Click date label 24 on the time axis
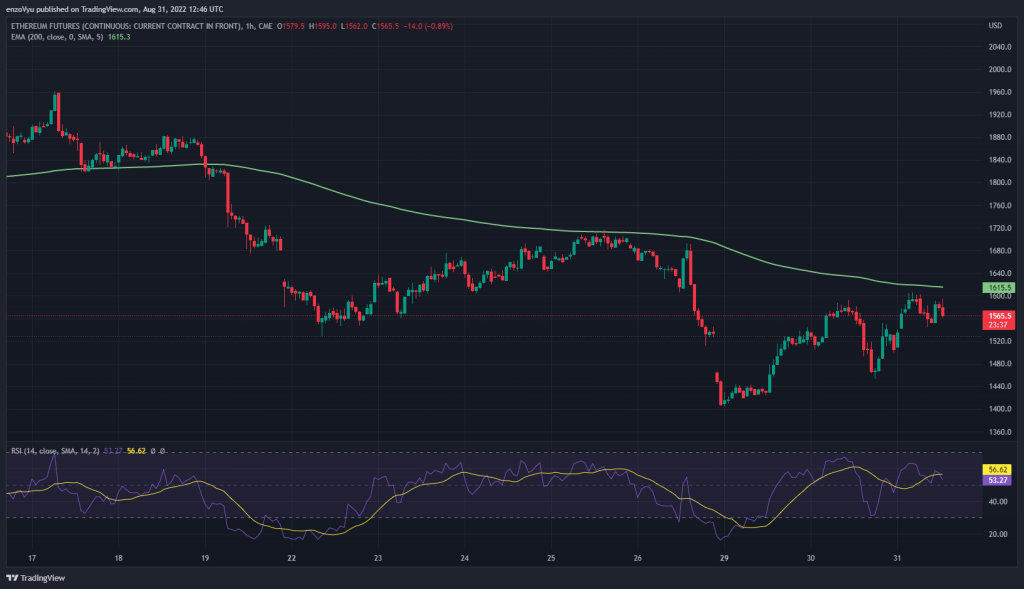This screenshot has height=589, width=1024. [464, 558]
